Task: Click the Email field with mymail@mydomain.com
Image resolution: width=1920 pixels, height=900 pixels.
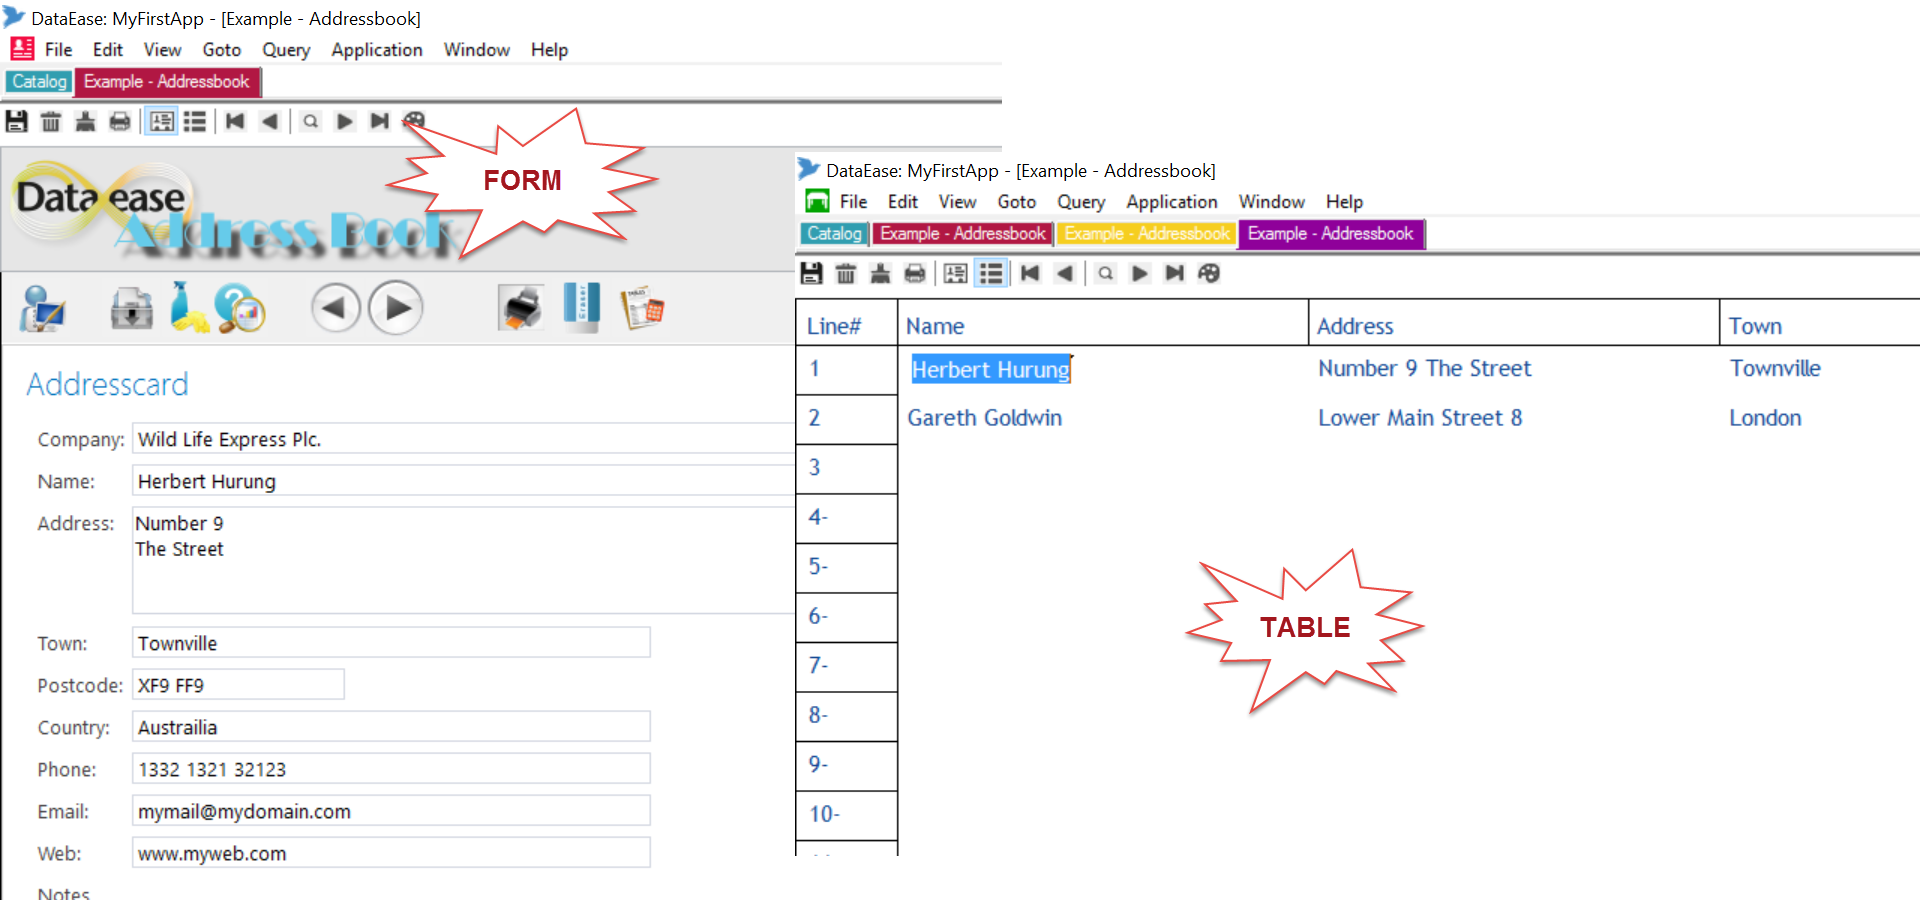Action: click(x=391, y=811)
